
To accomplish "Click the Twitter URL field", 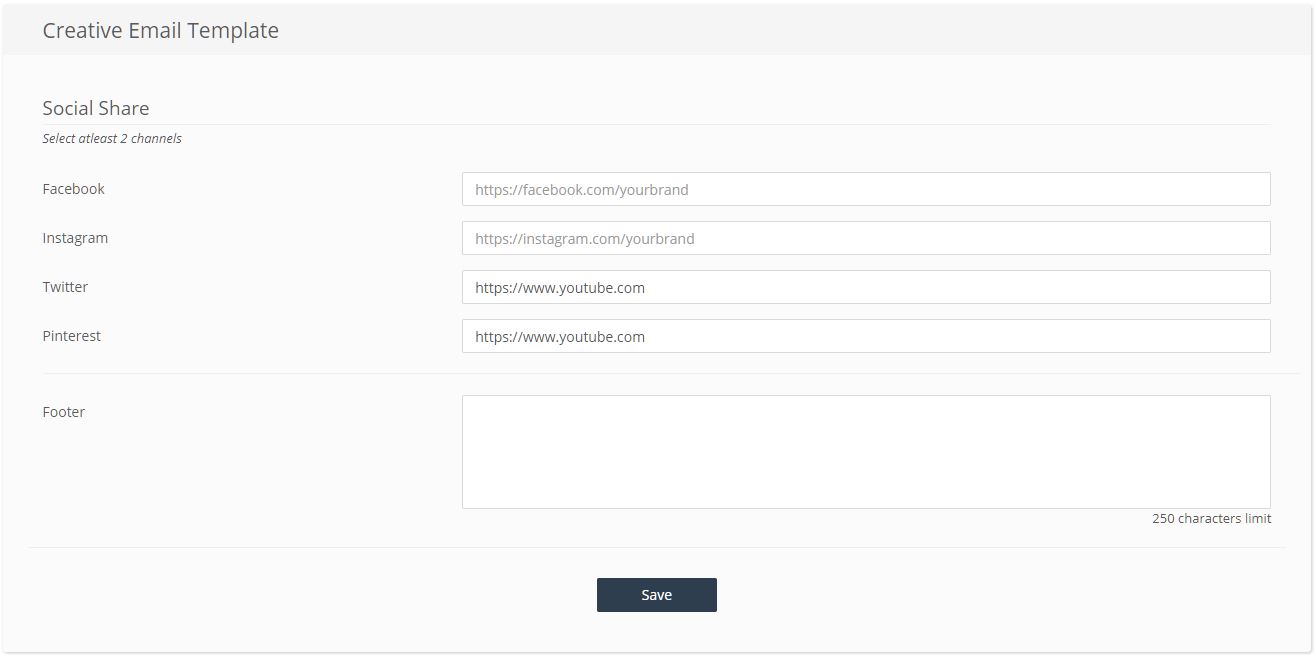I will click(x=866, y=287).
